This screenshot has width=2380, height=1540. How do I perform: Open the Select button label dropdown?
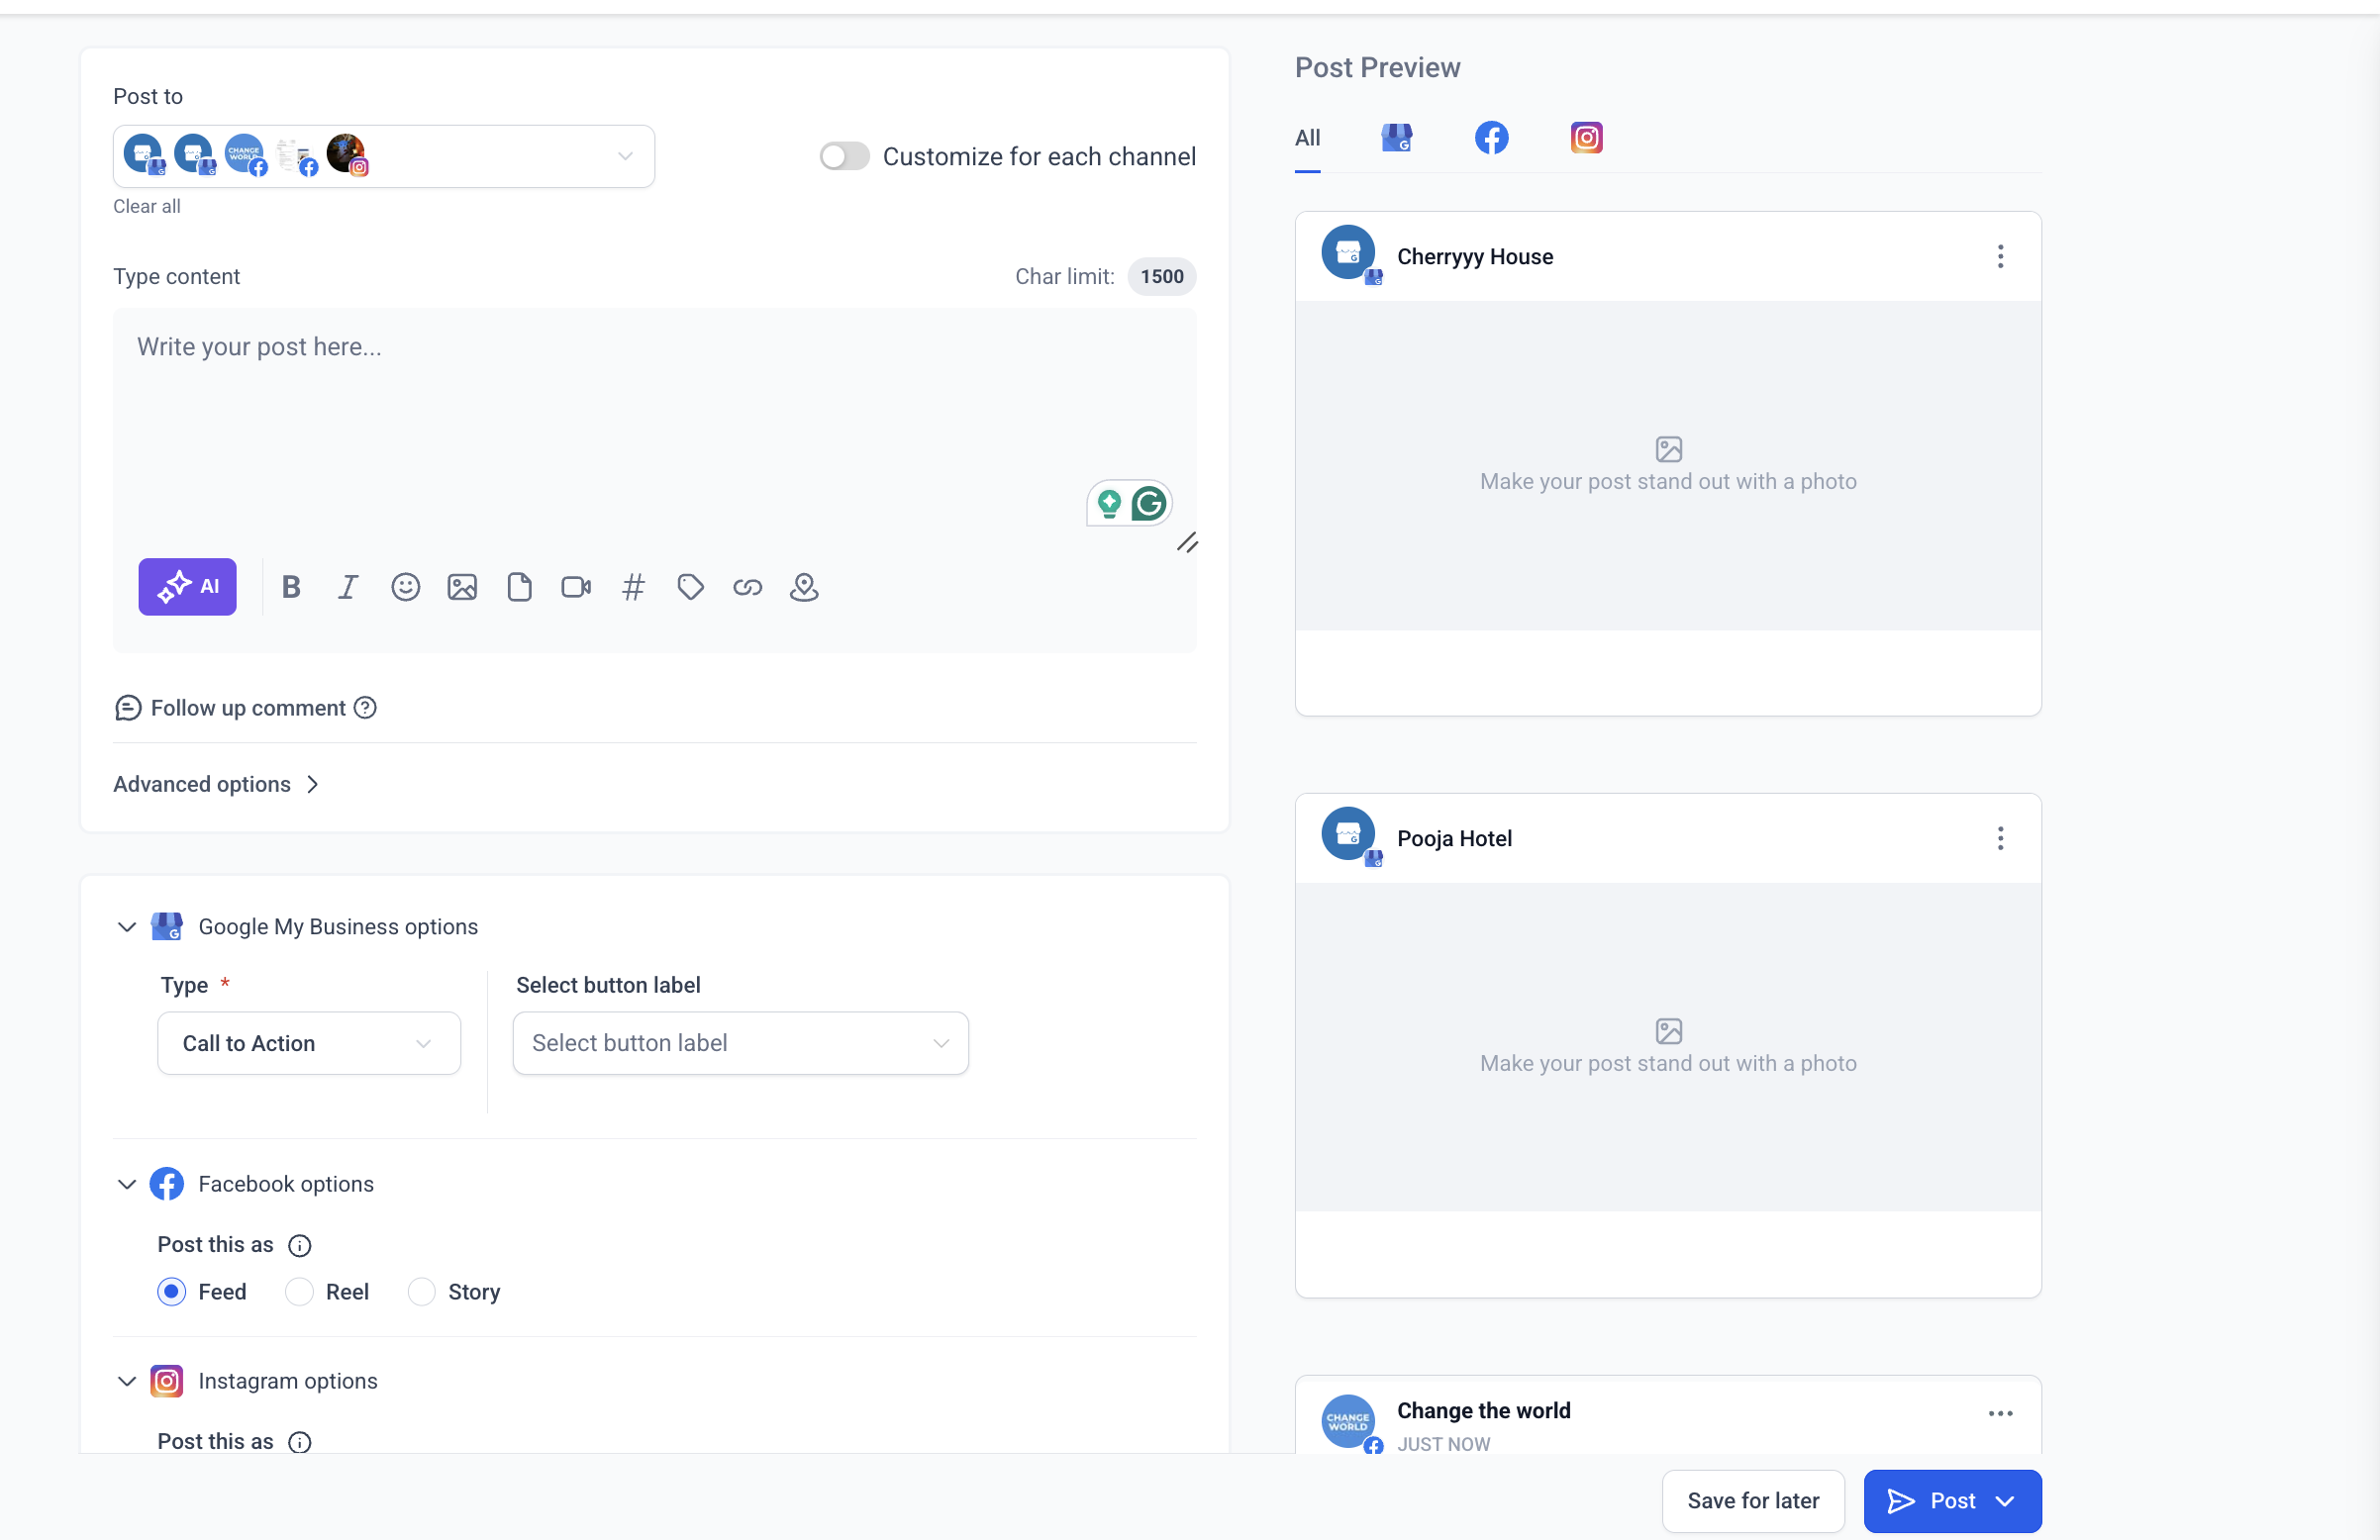point(740,1043)
